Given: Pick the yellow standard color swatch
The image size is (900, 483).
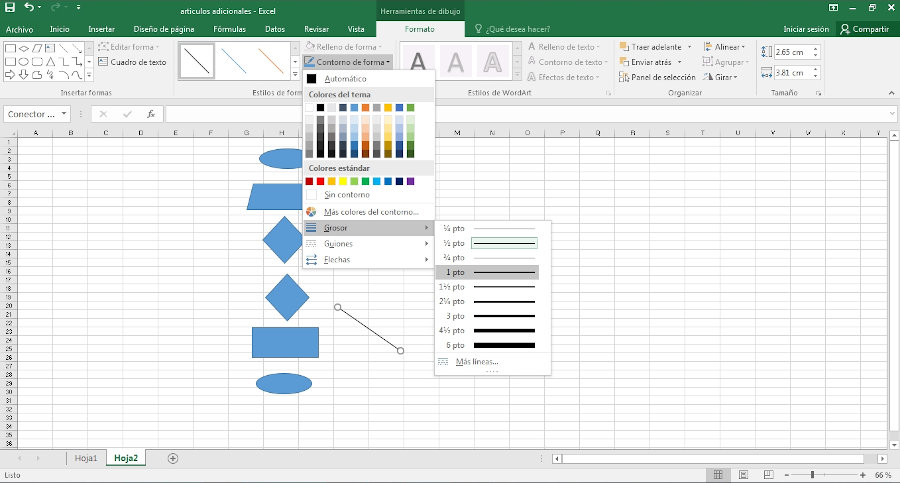Looking at the screenshot, I should [x=343, y=181].
